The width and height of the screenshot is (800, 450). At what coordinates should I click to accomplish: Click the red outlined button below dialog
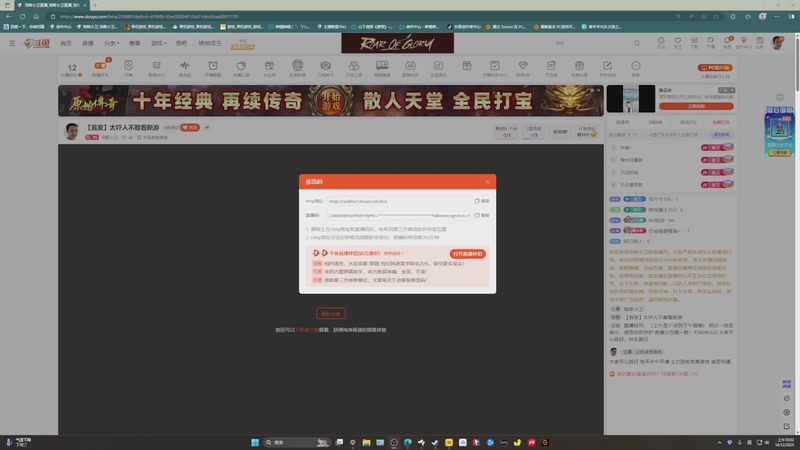point(331,314)
